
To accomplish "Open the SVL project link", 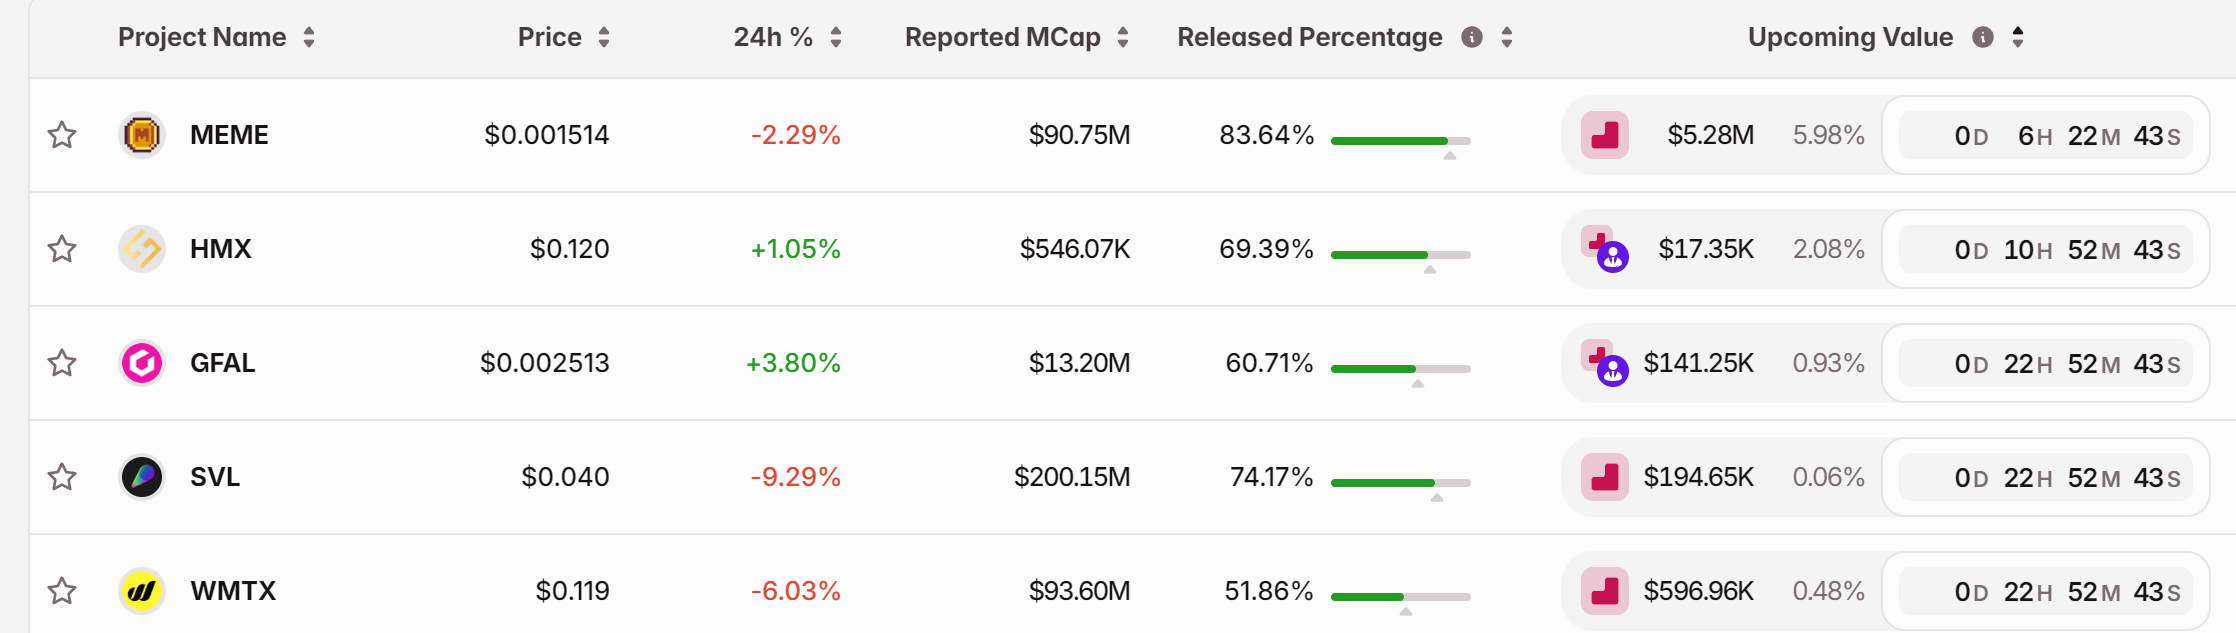I will (215, 477).
